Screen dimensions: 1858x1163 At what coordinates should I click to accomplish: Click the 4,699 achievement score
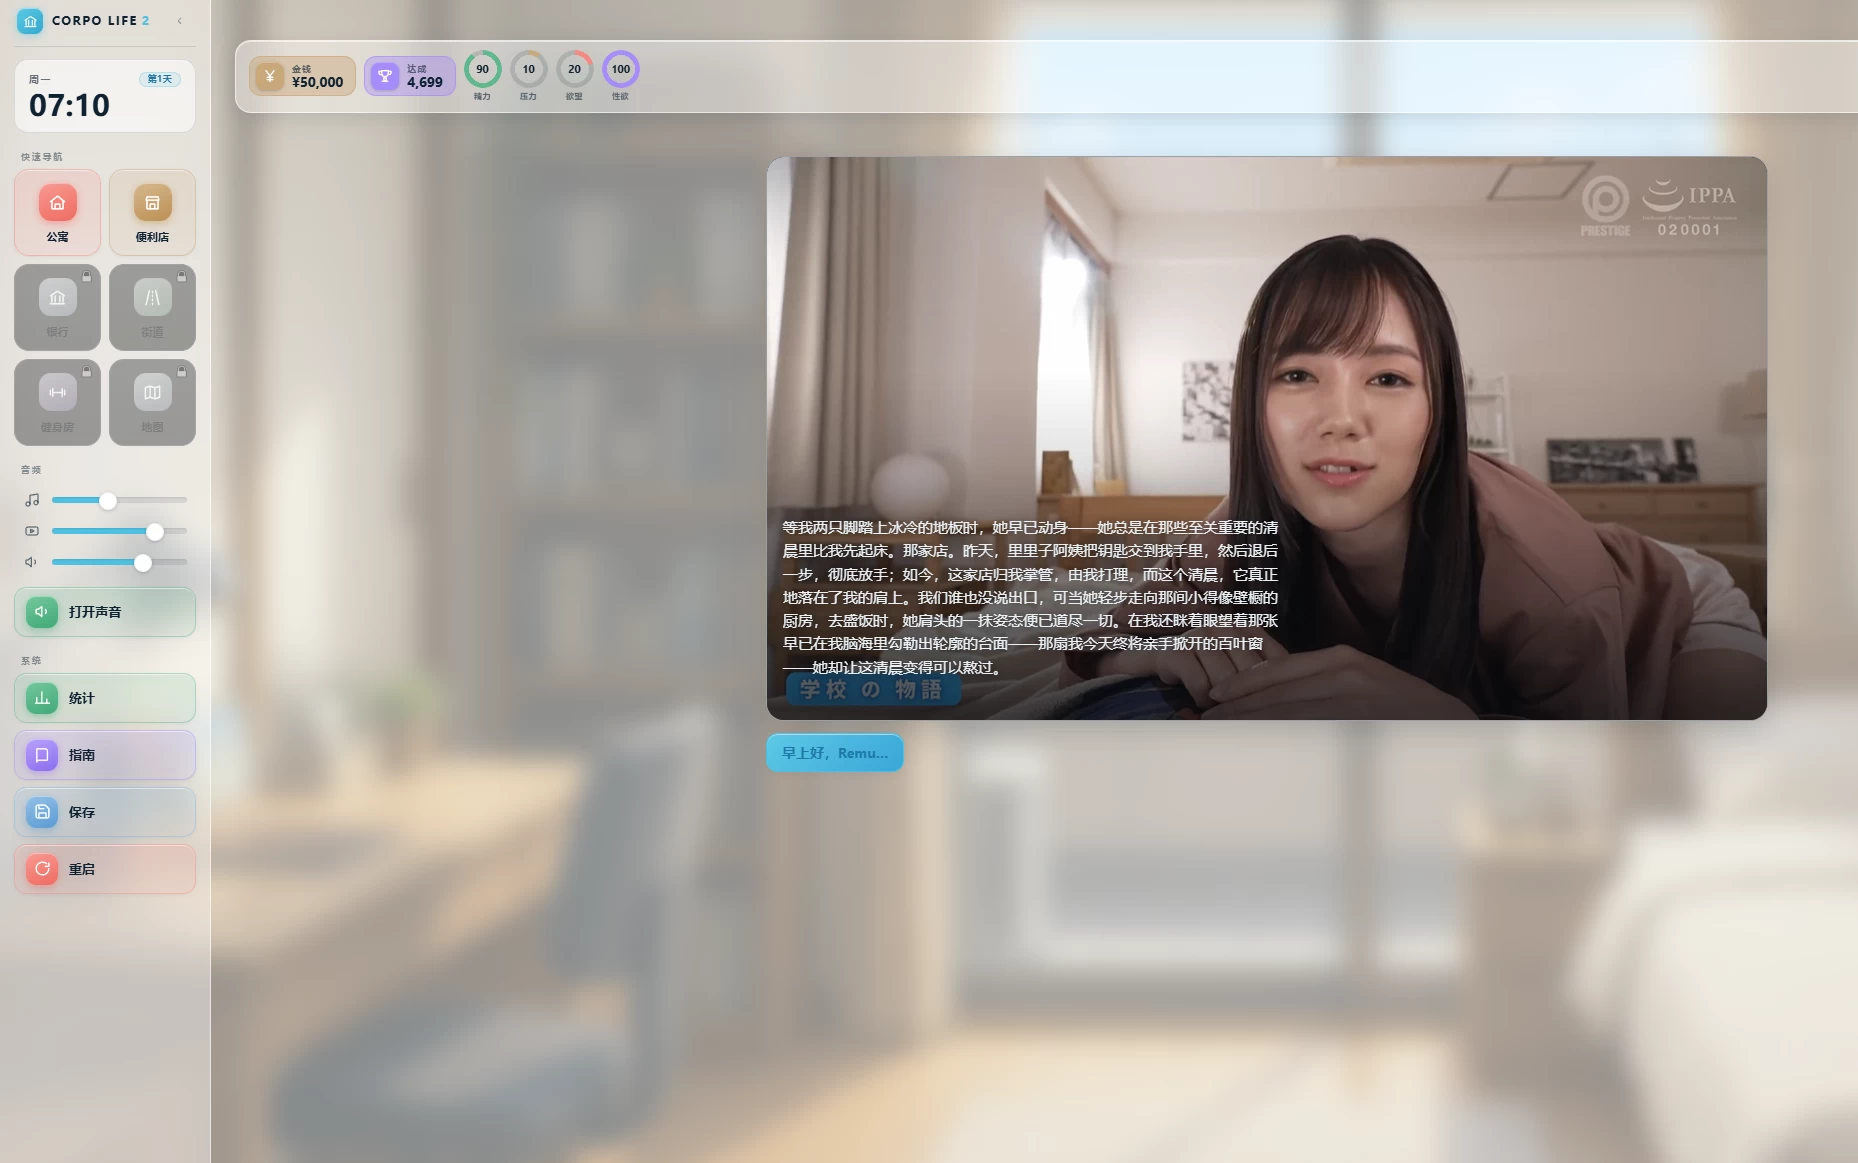(425, 83)
